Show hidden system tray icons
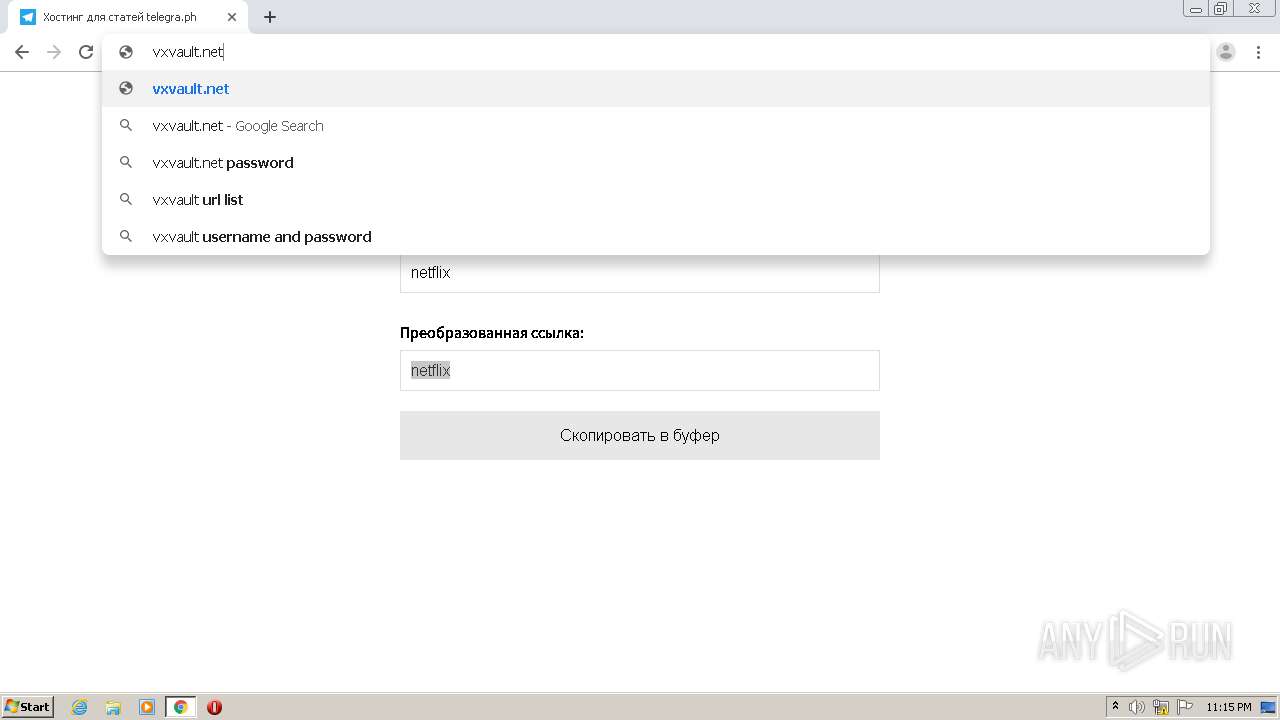 [1115, 707]
